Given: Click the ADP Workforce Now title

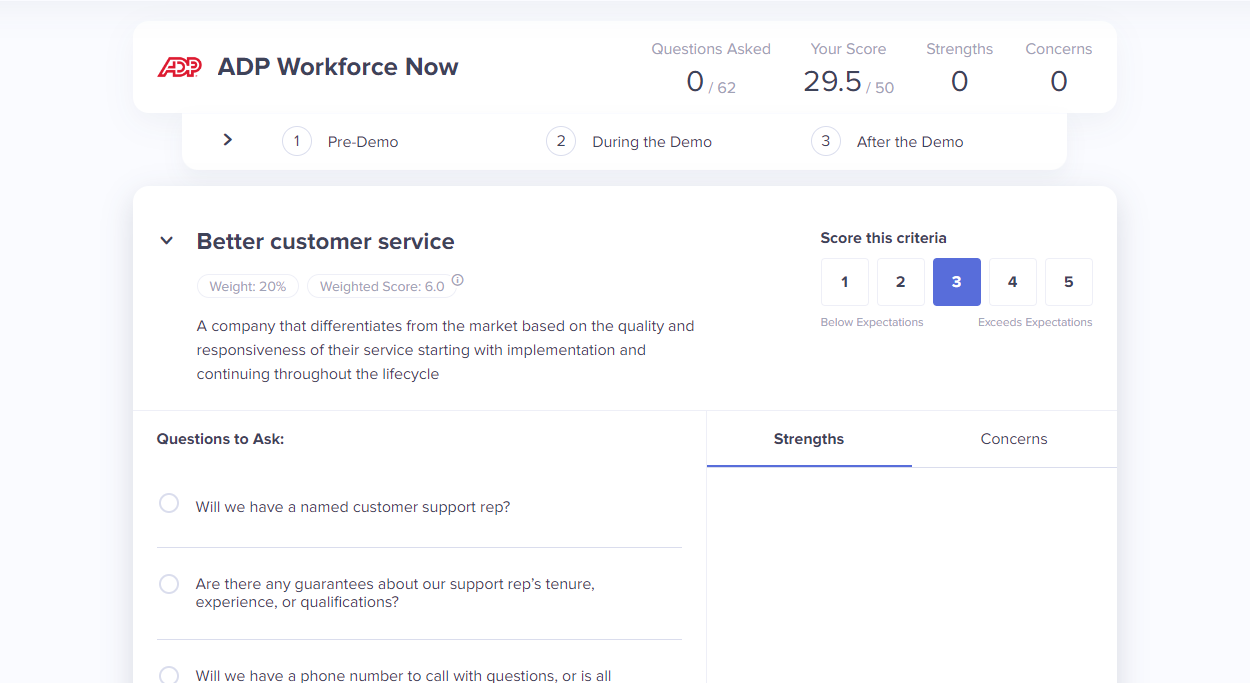Looking at the screenshot, I should [338, 67].
